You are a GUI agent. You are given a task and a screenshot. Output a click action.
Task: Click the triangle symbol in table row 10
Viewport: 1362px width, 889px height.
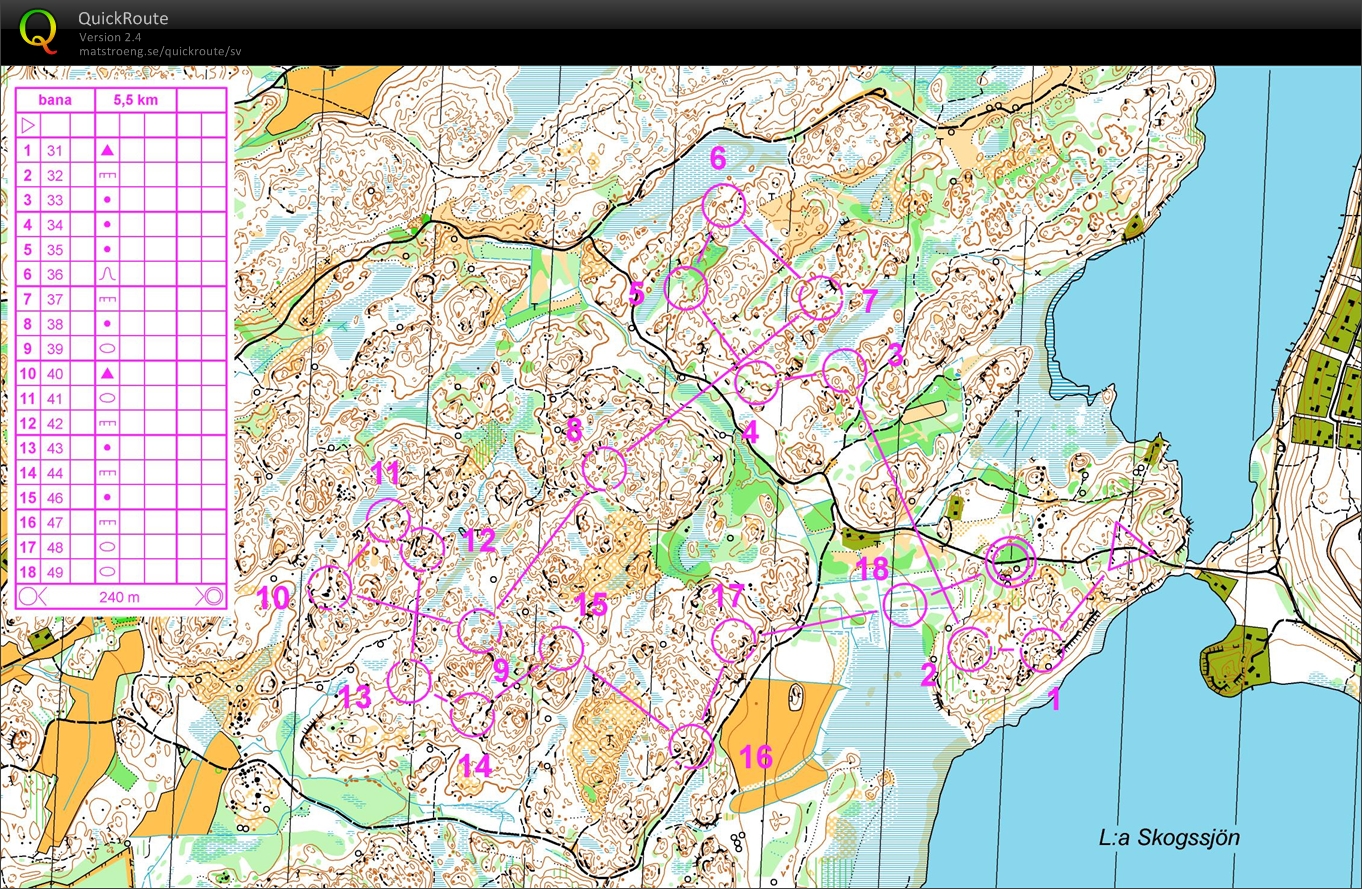(107, 373)
